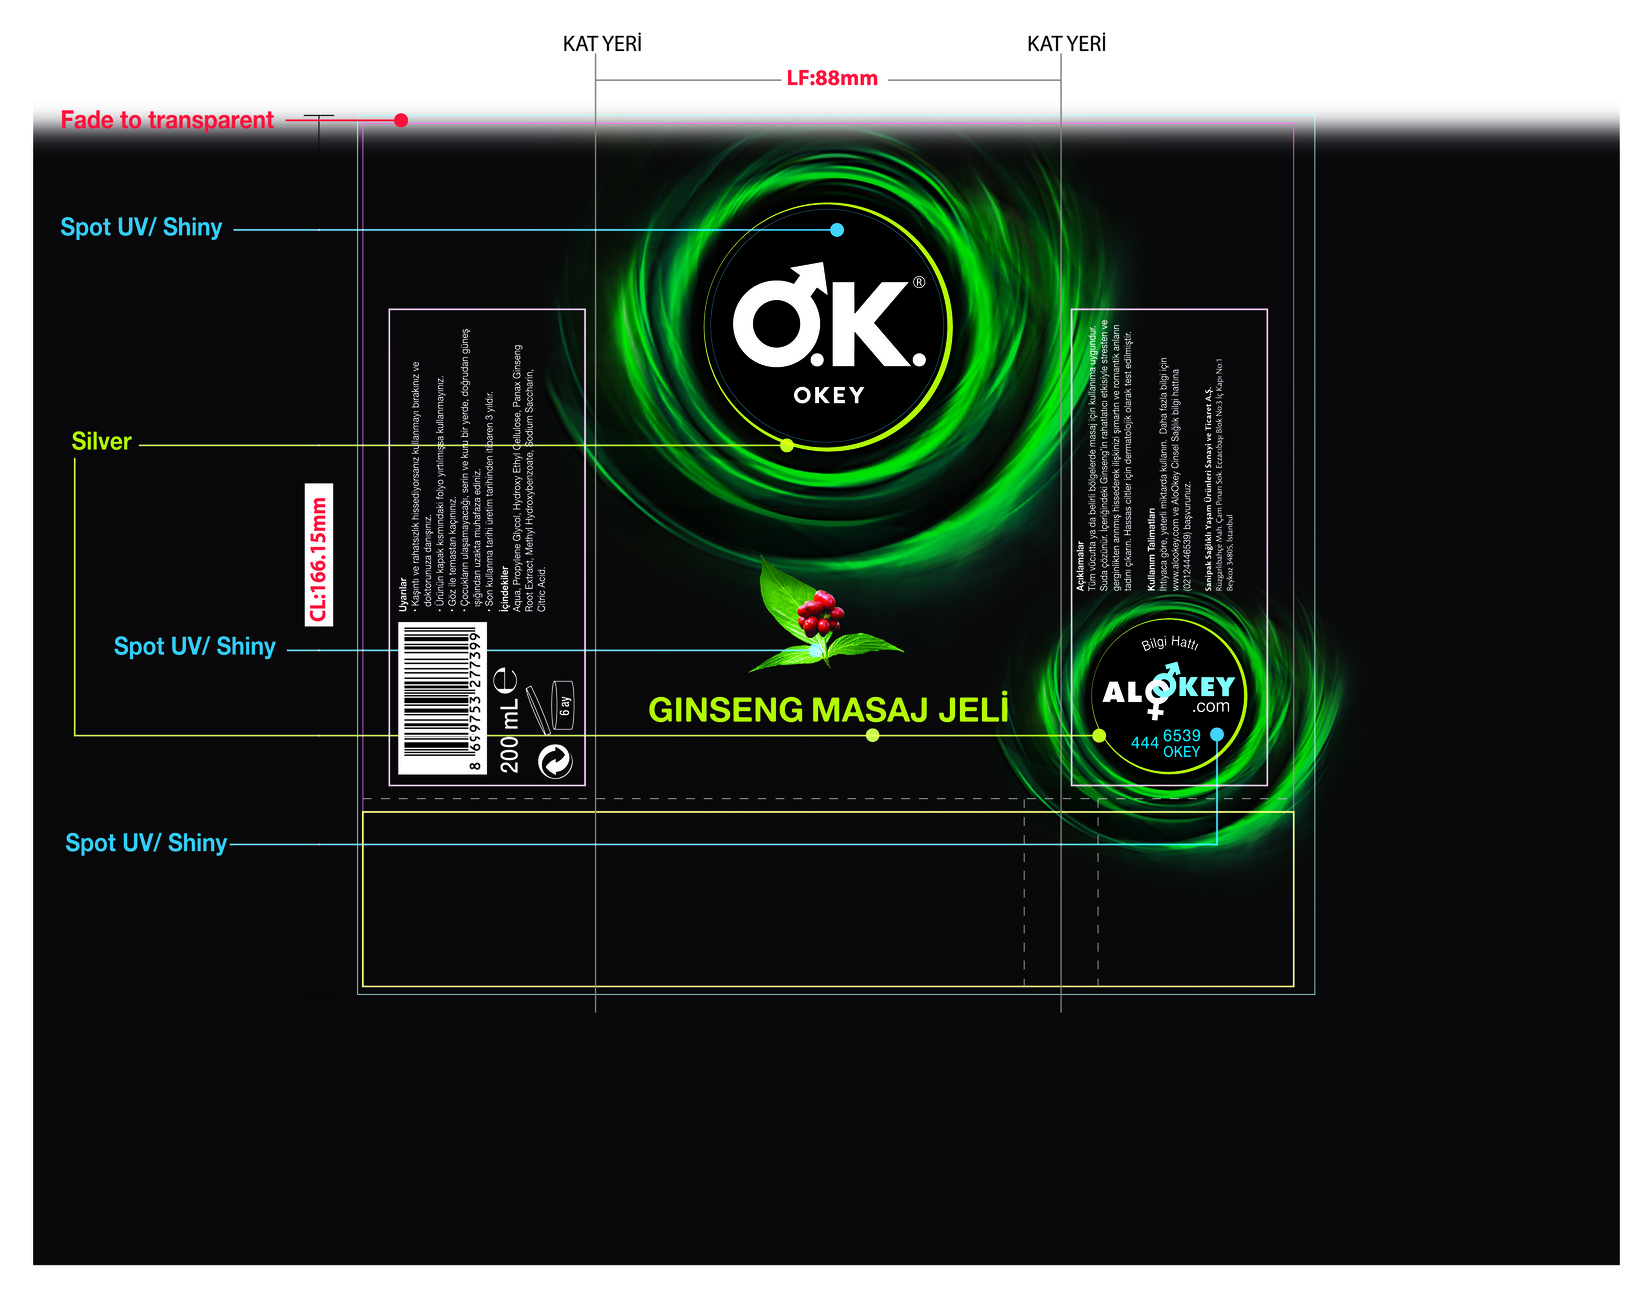Viewport: 1650px width, 1291px height.
Task: Click the '200 mL' volume text
Action: [x=509, y=735]
